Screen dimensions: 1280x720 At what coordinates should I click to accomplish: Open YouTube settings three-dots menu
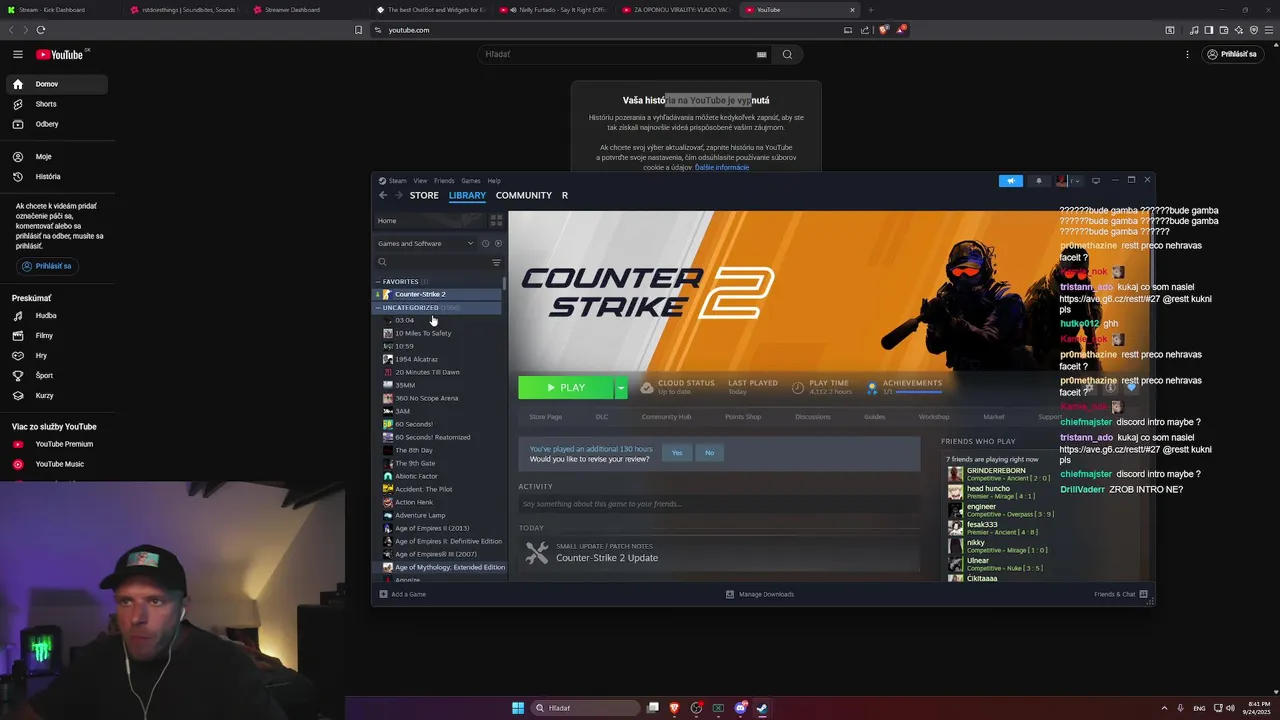click(x=1188, y=54)
